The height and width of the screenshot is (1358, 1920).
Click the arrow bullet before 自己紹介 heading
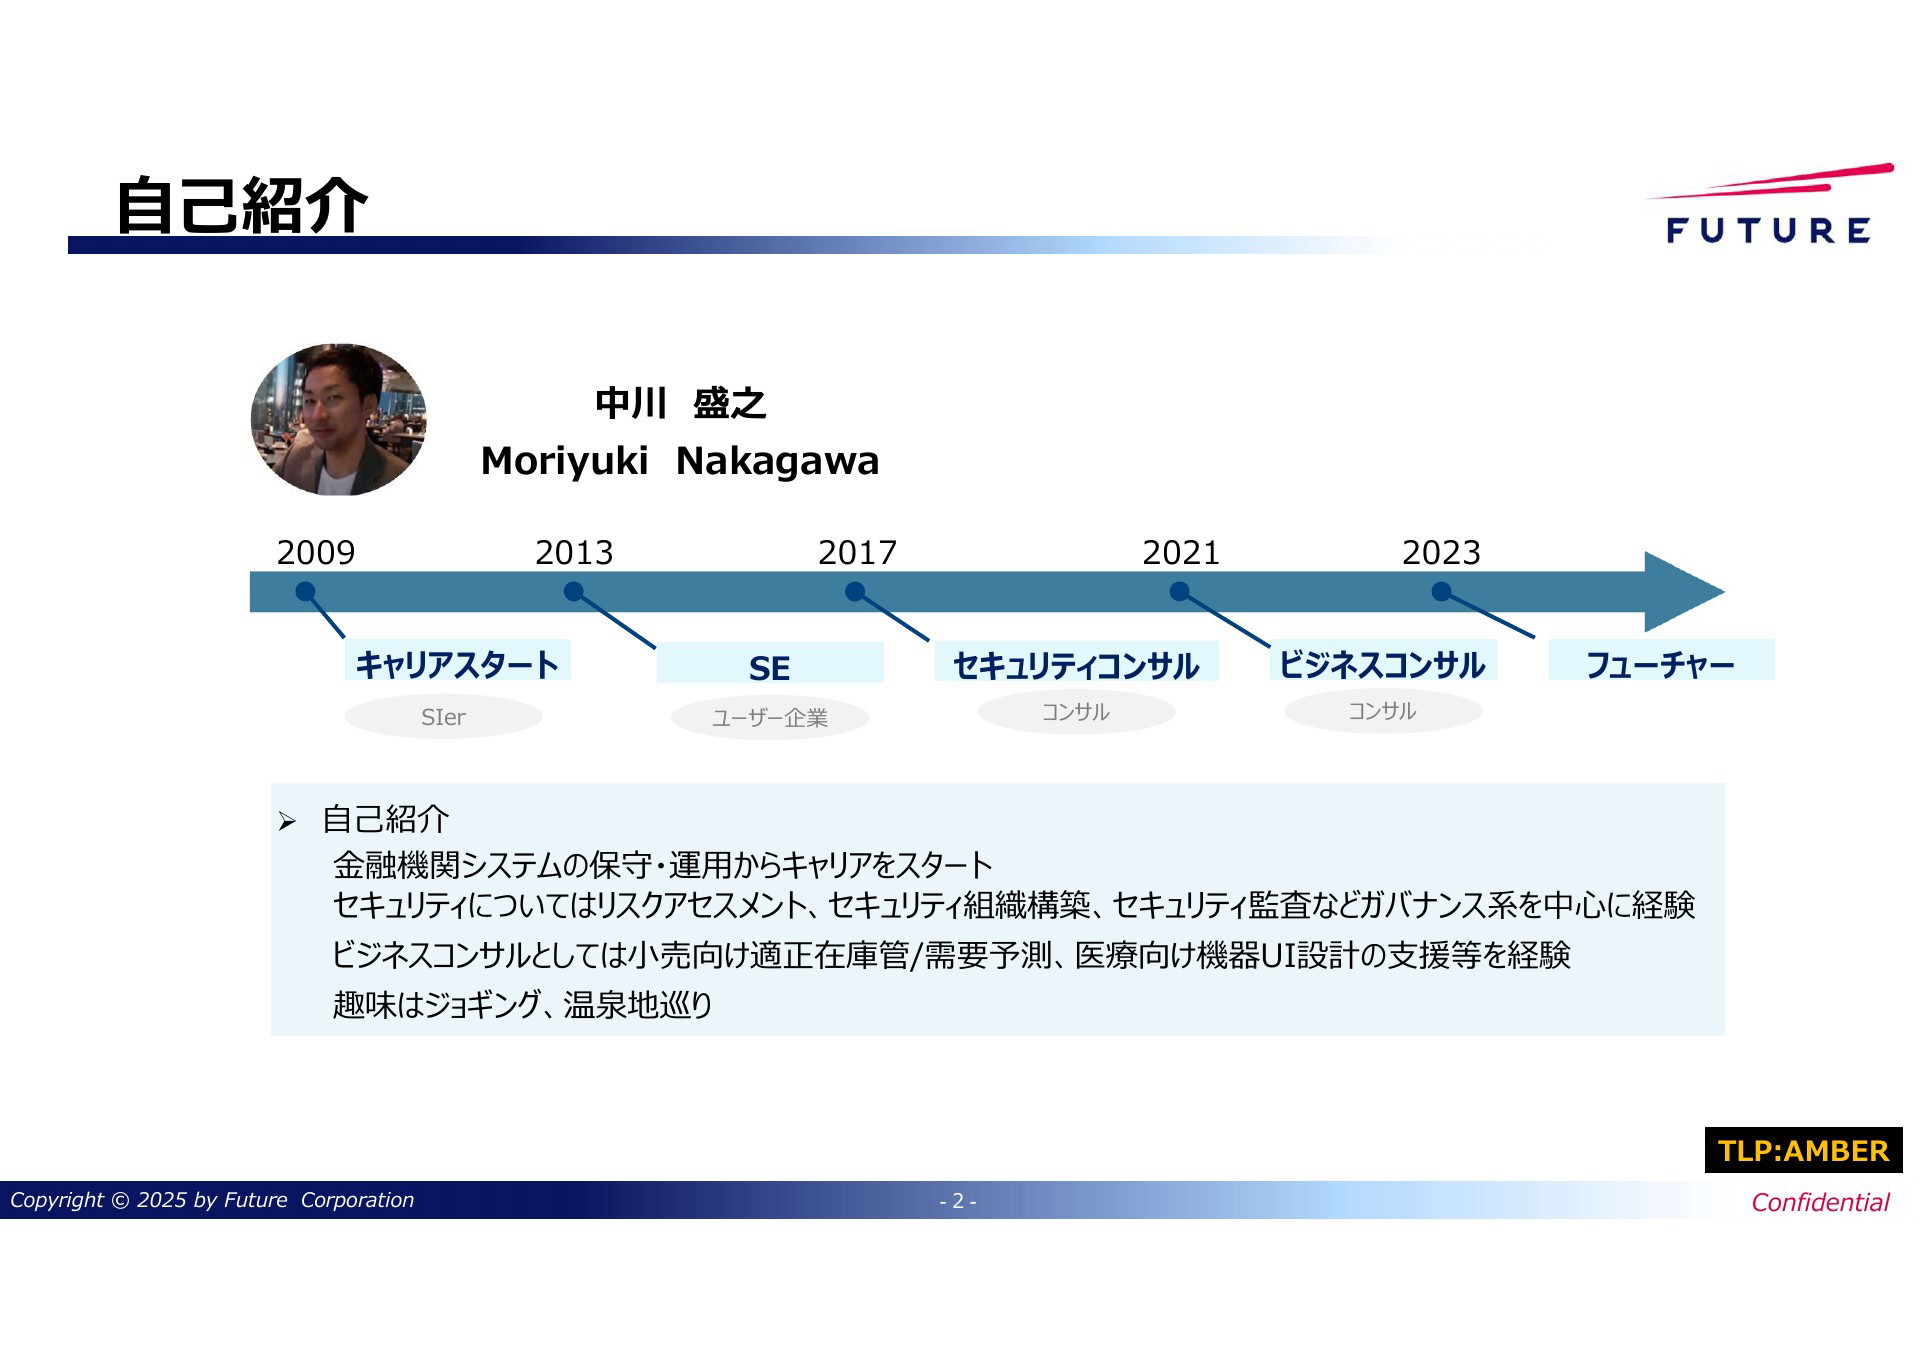point(288,822)
